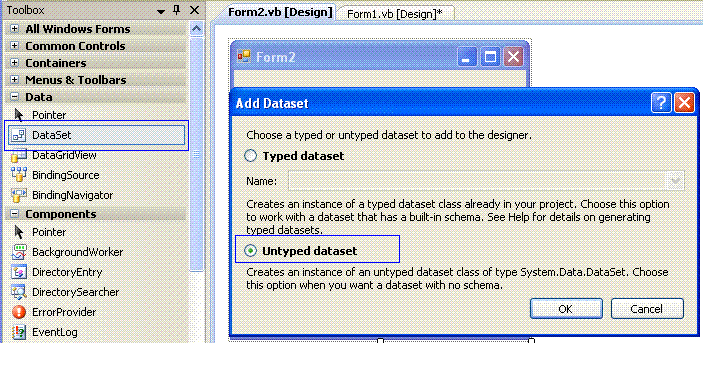Pick the DirectorySearcher icon
Image resolution: width=703 pixels, height=373 pixels.
19,292
